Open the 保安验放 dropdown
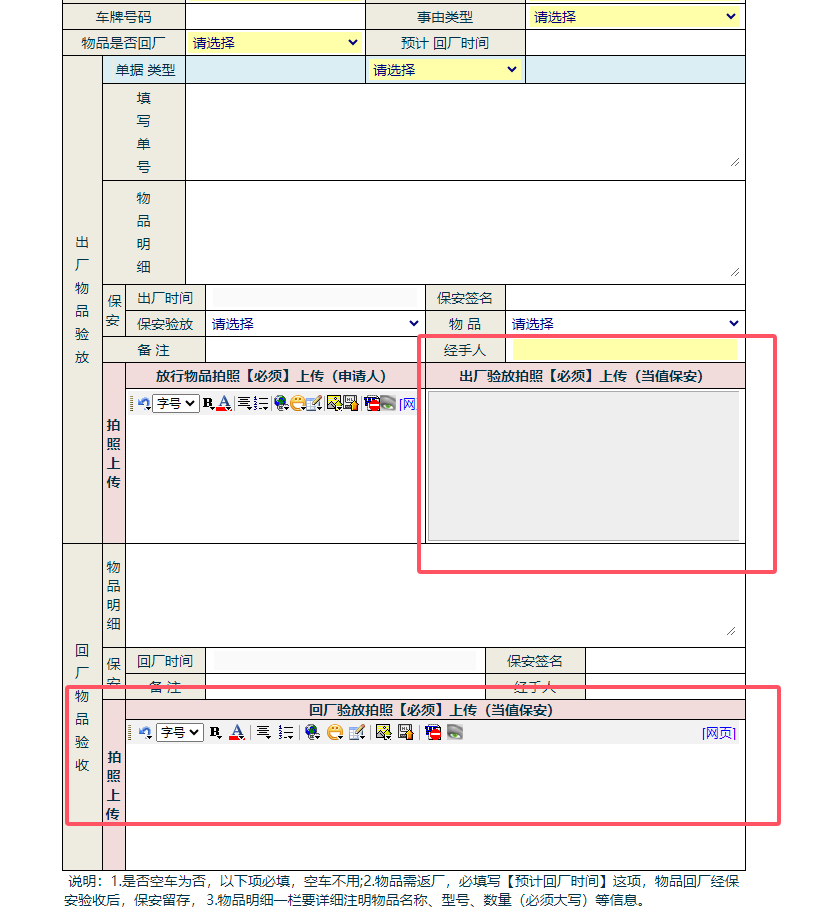Screen dimensions: 813x922 (314, 324)
